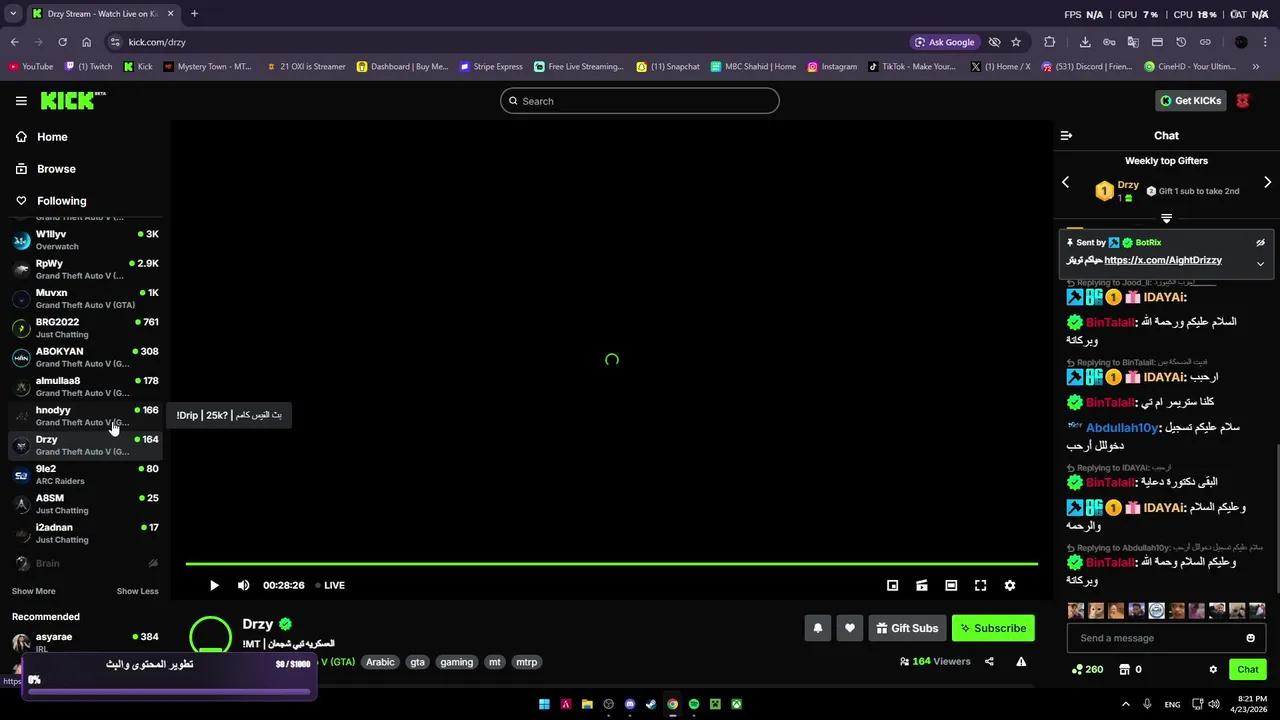
Task: Click the KICK logo
Action: coord(72,100)
